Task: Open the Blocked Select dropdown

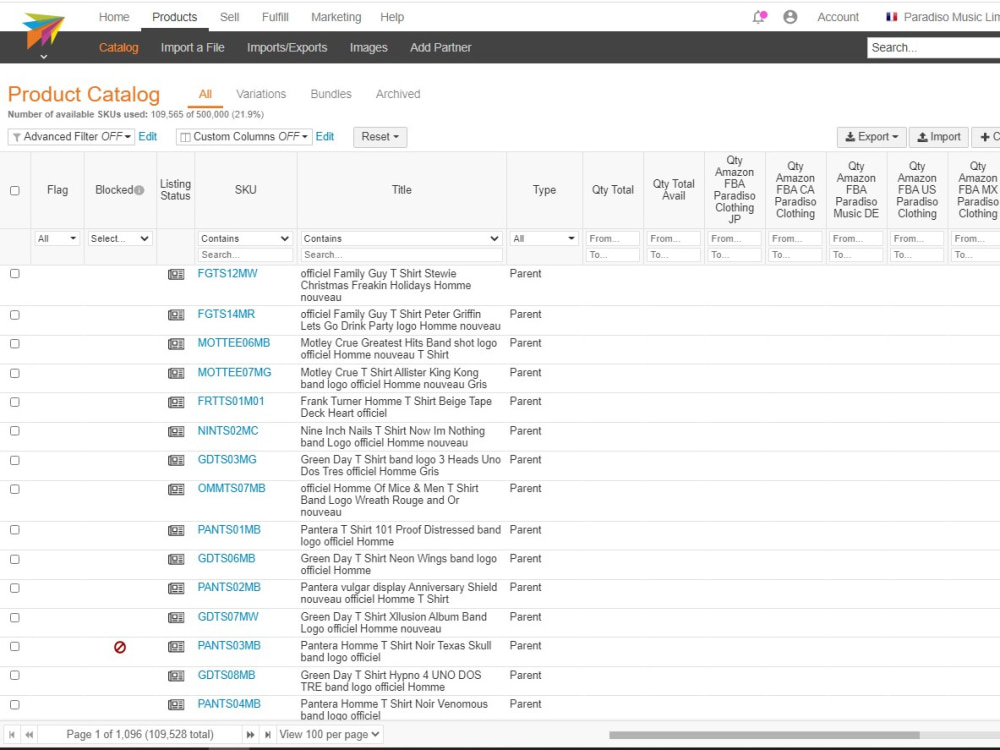Action: coord(120,239)
